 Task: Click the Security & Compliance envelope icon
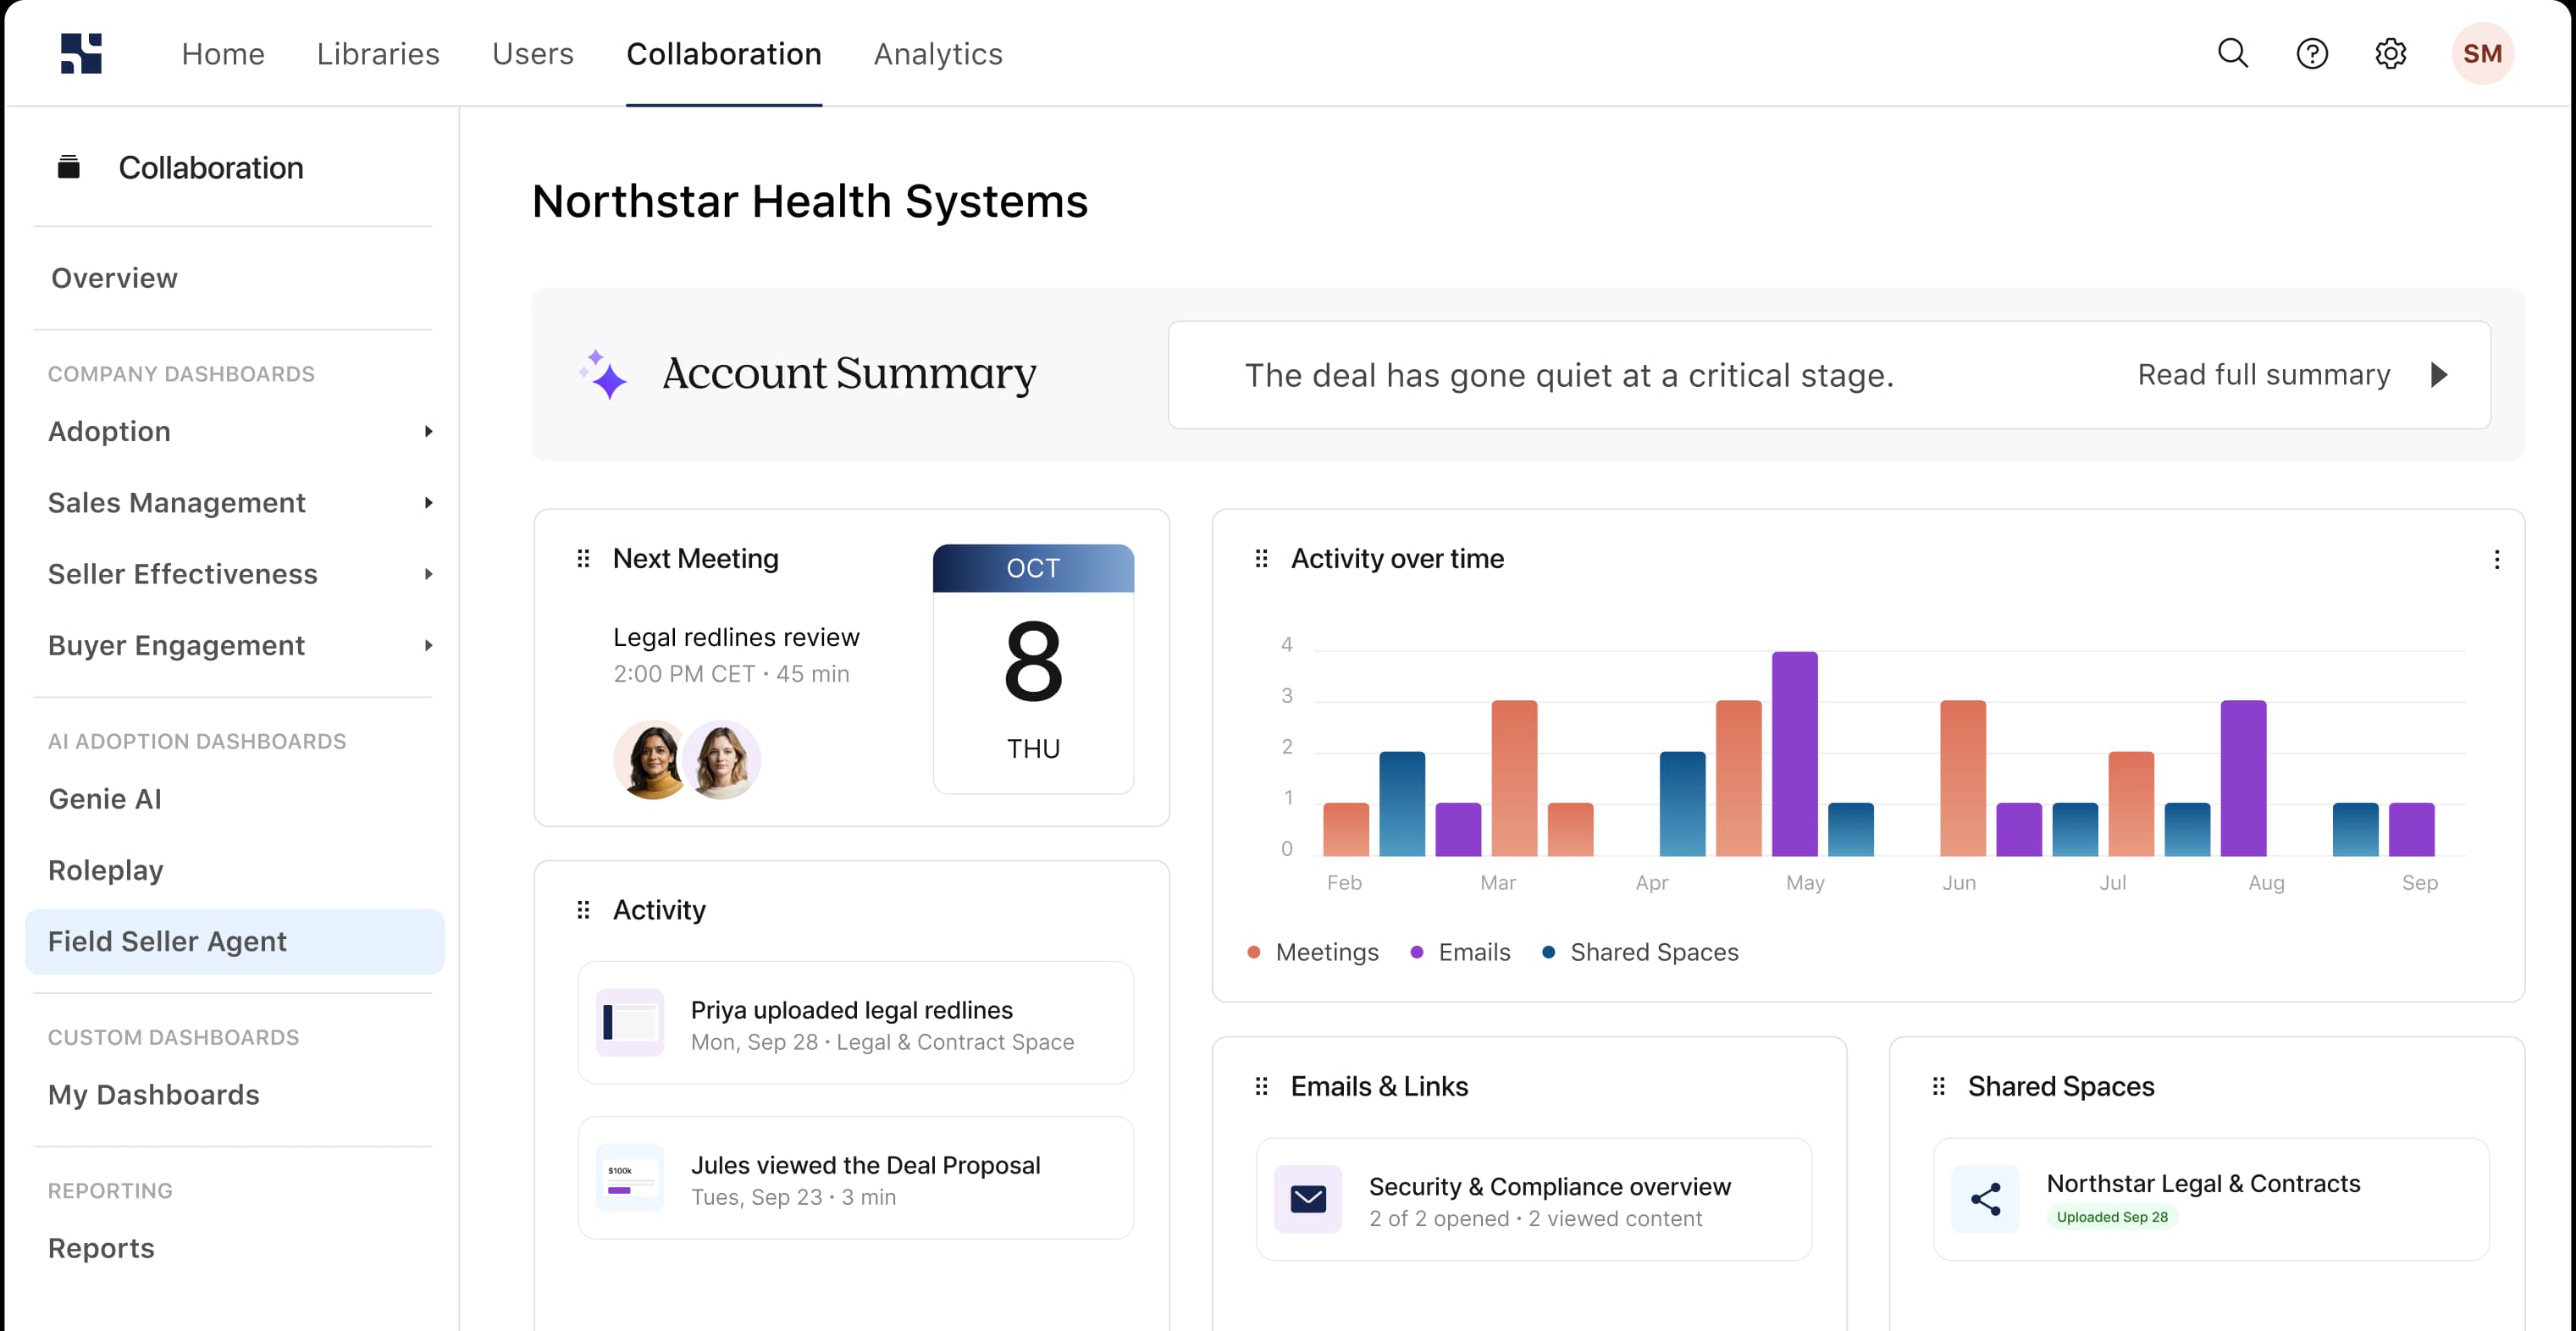pos(1308,1198)
